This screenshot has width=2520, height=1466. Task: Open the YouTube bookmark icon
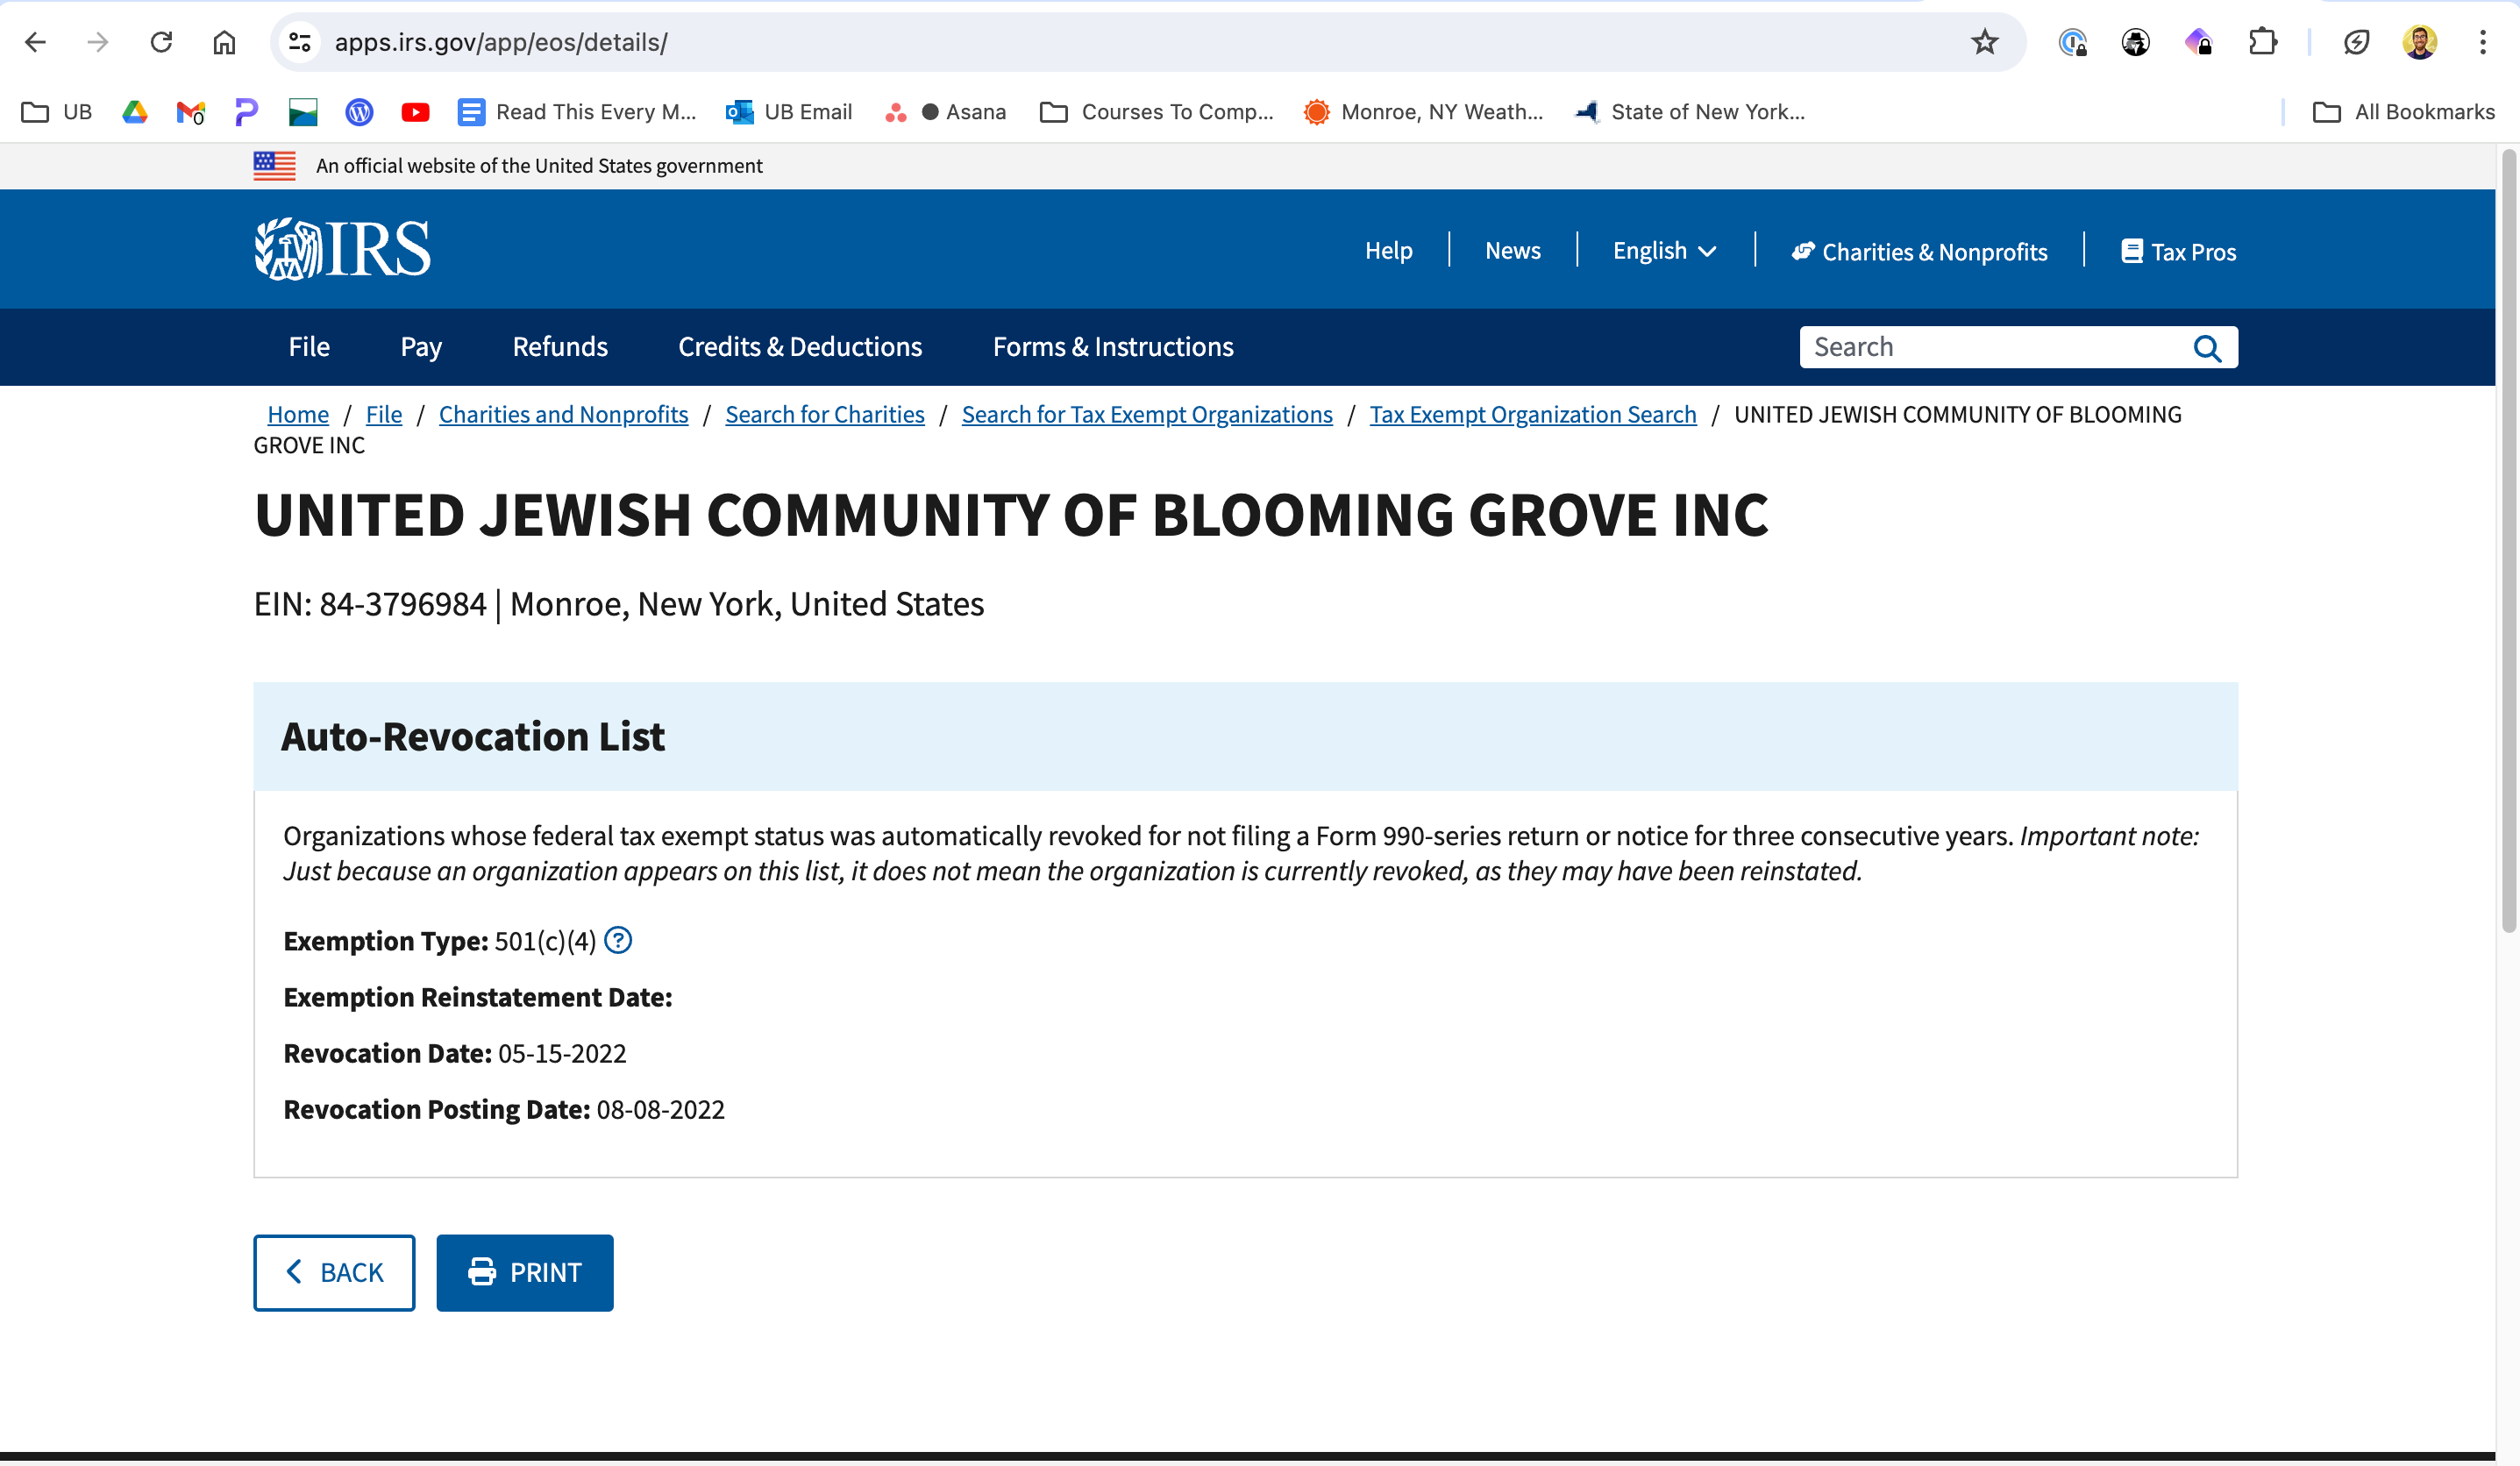(x=415, y=112)
